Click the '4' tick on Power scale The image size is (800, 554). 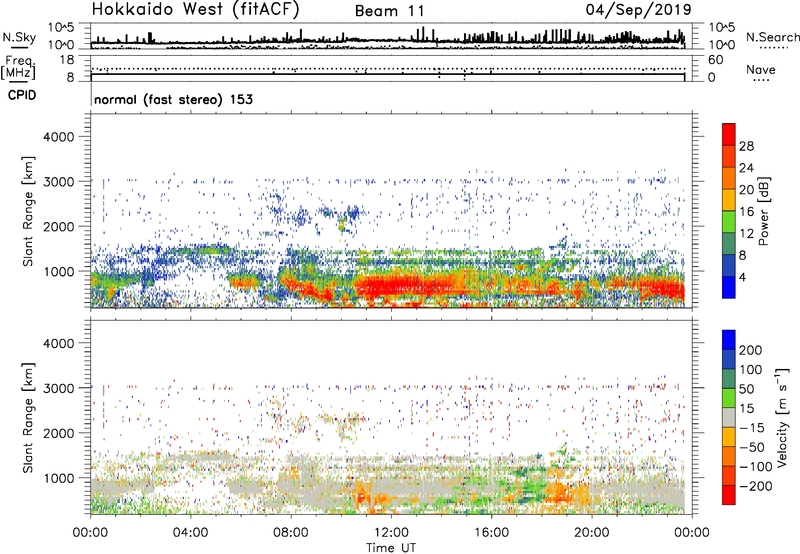(x=742, y=278)
